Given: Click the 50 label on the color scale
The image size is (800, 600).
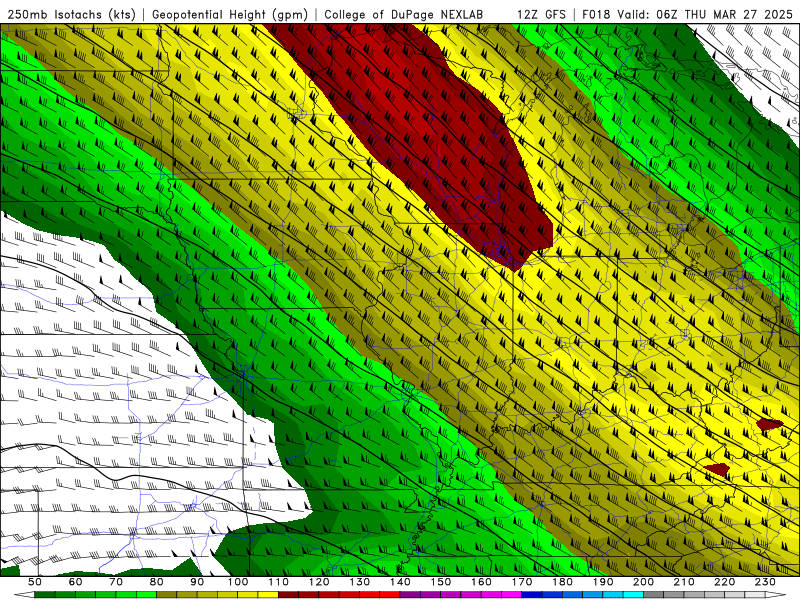Looking at the screenshot, I should (x=35, y=582).
